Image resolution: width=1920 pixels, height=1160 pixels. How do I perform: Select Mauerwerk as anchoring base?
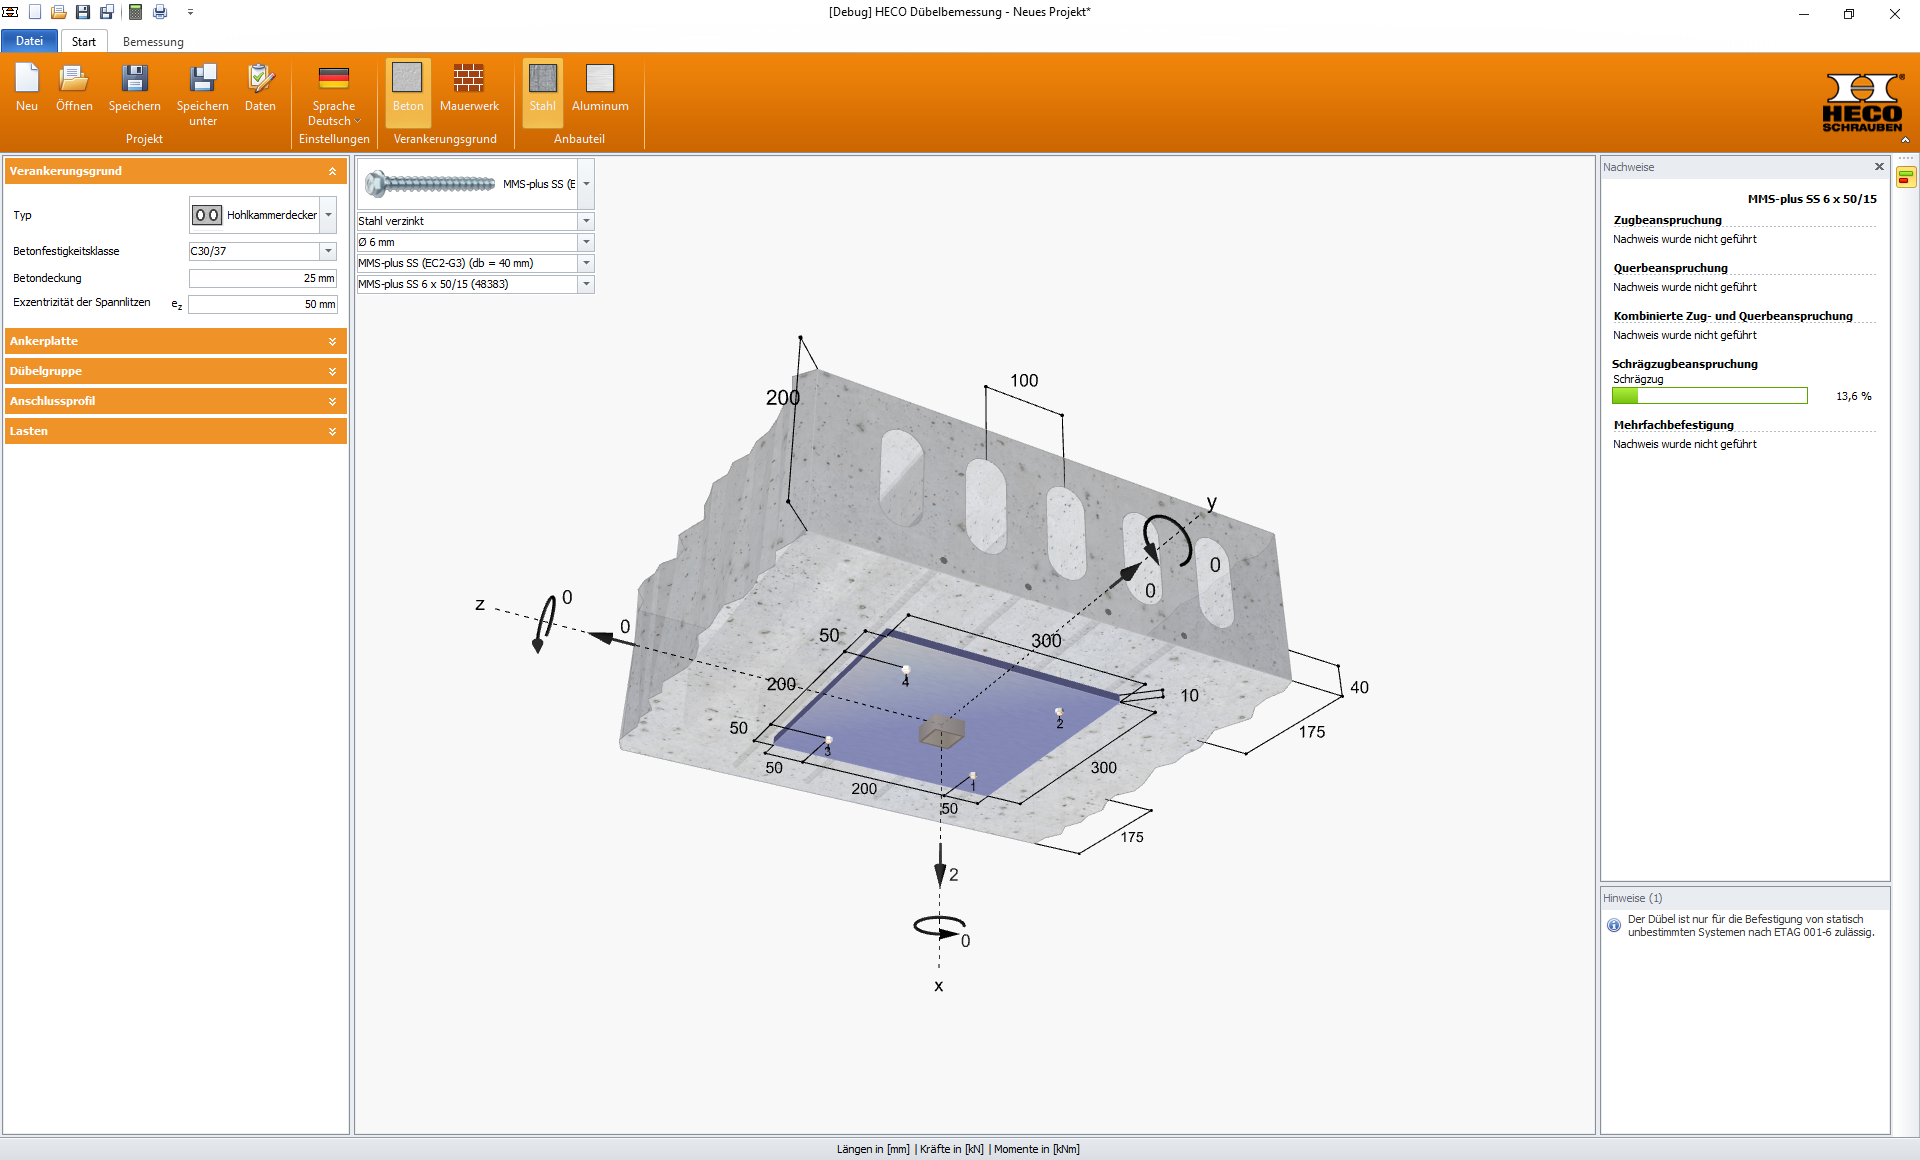pyautogui.click(x=469, y=88)
